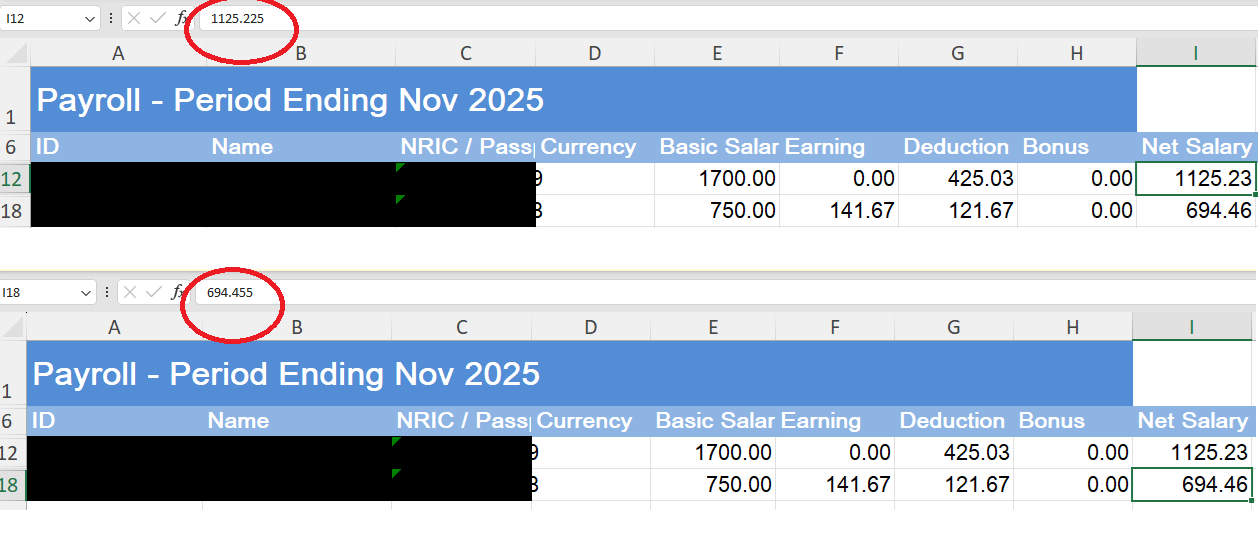Image resolution: width=1258 pixels, height=537 pixels.
Task: Click the Net Salary header in upper sheet
Action: [x=1196, y=147]
